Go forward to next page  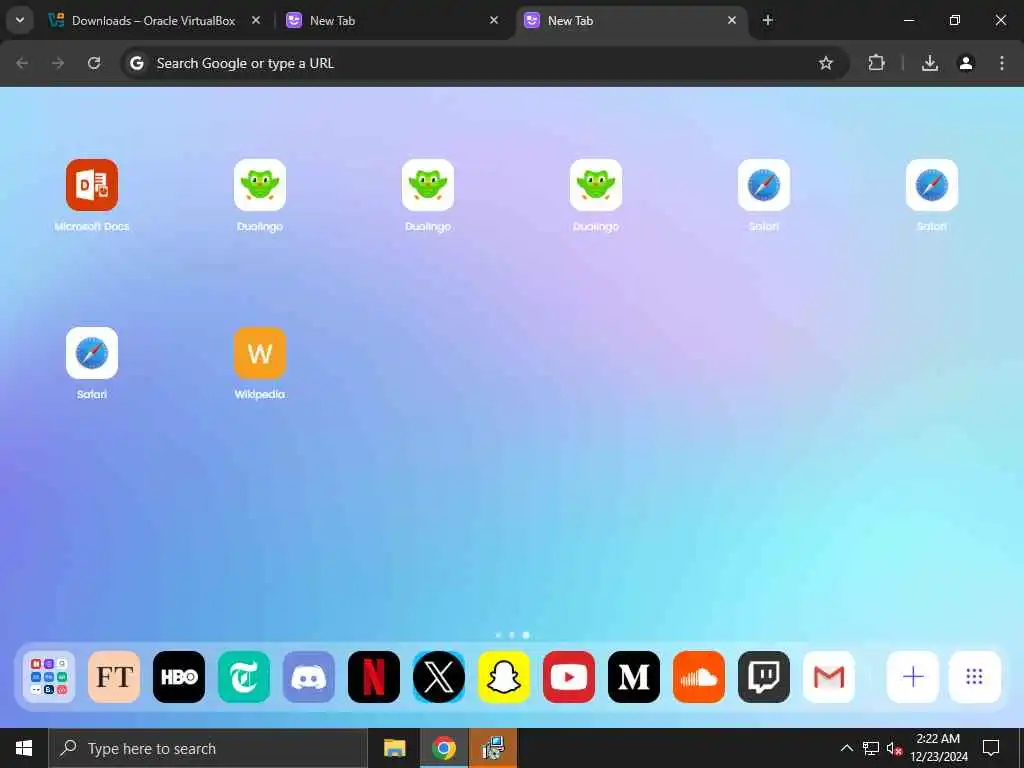[x=58, y=63]
